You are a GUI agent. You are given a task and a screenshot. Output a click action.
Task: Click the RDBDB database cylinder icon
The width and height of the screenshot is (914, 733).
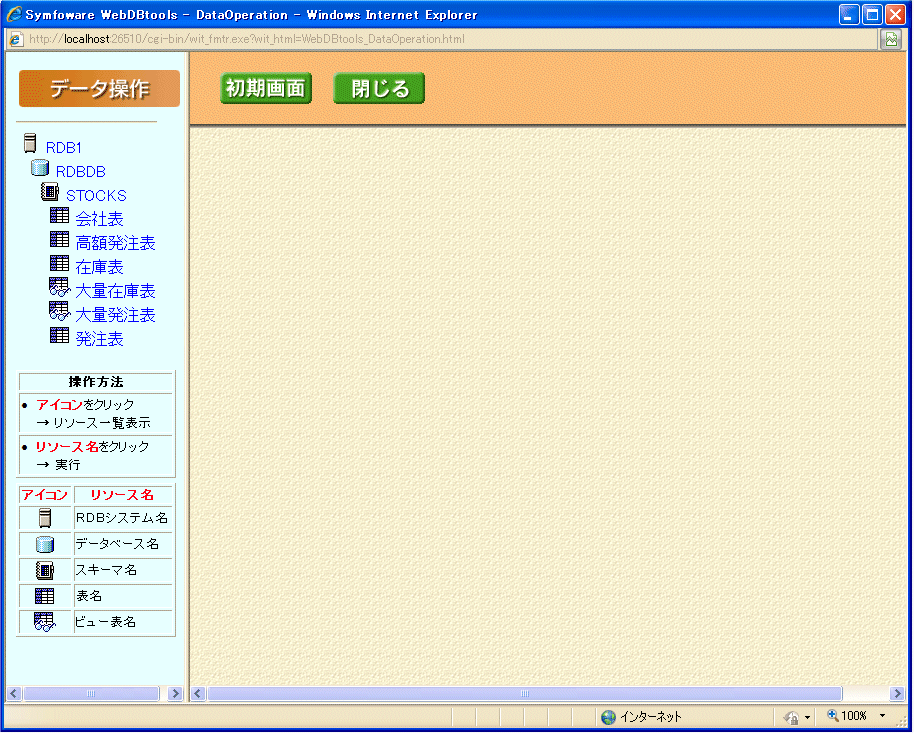[x=40, y=168]
